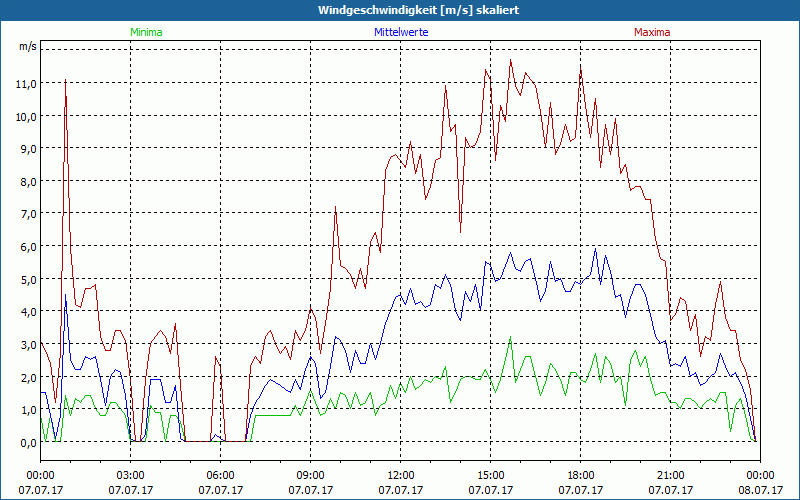Image resolution: width=800 pixels, height=500 pixels.
Task: Click the 5,0 y-axis value
Action: coord(28,280)
